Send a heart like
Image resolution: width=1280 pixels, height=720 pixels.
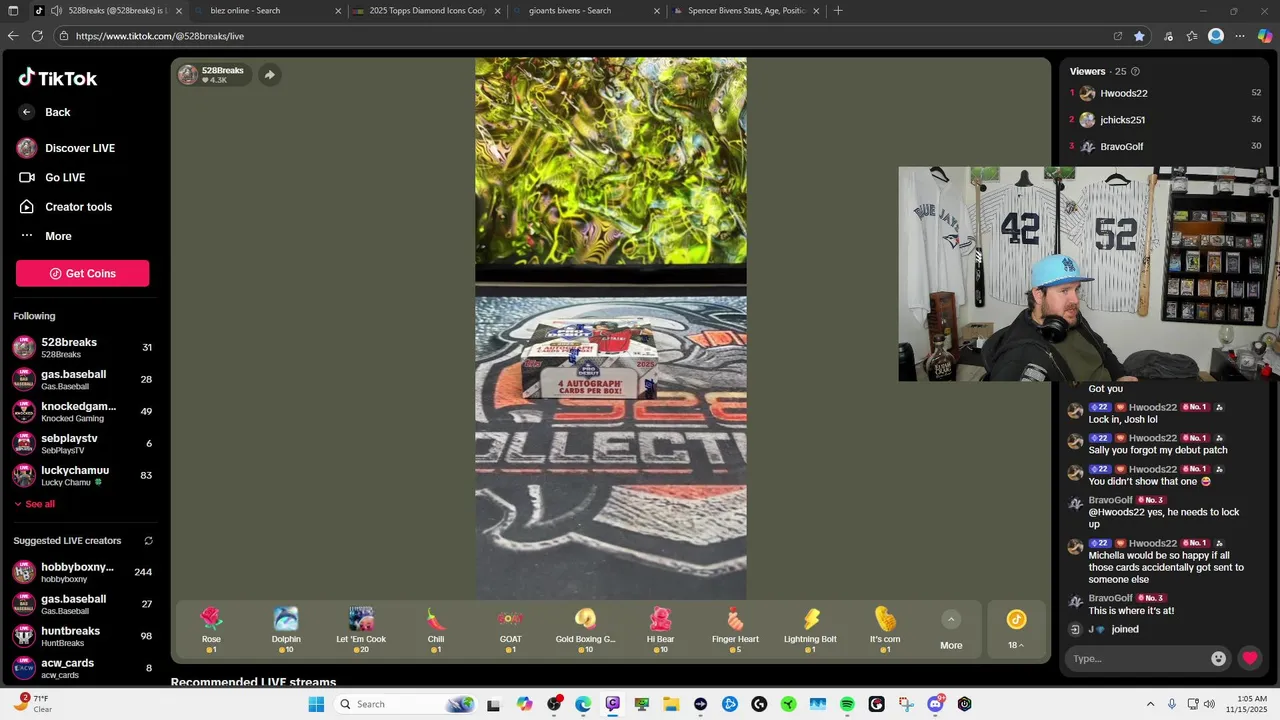1250,658
